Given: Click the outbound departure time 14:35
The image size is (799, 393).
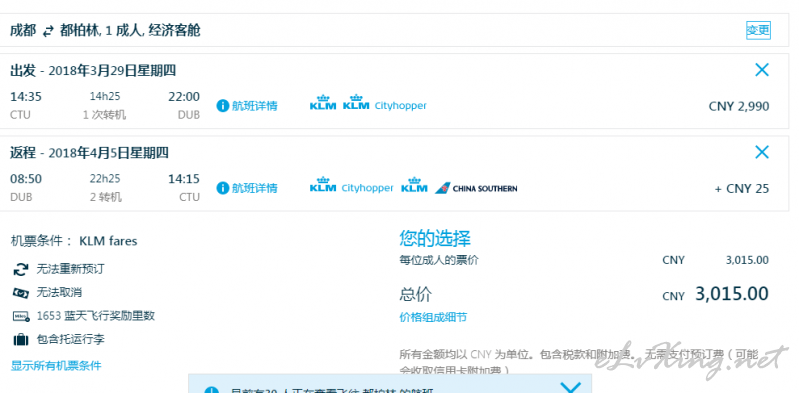Looking at the screenshot, I should [26, 97].
